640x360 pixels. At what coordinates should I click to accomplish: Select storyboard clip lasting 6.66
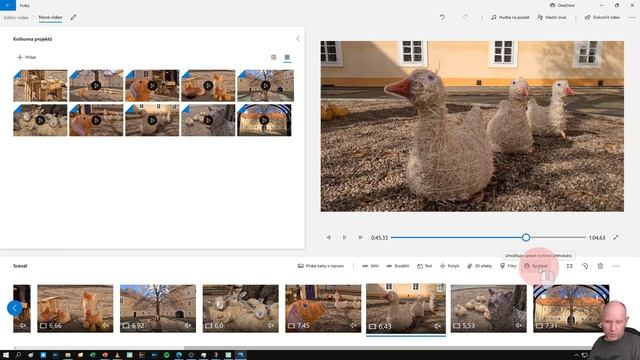pyautogui.click(x=75, y=308)
